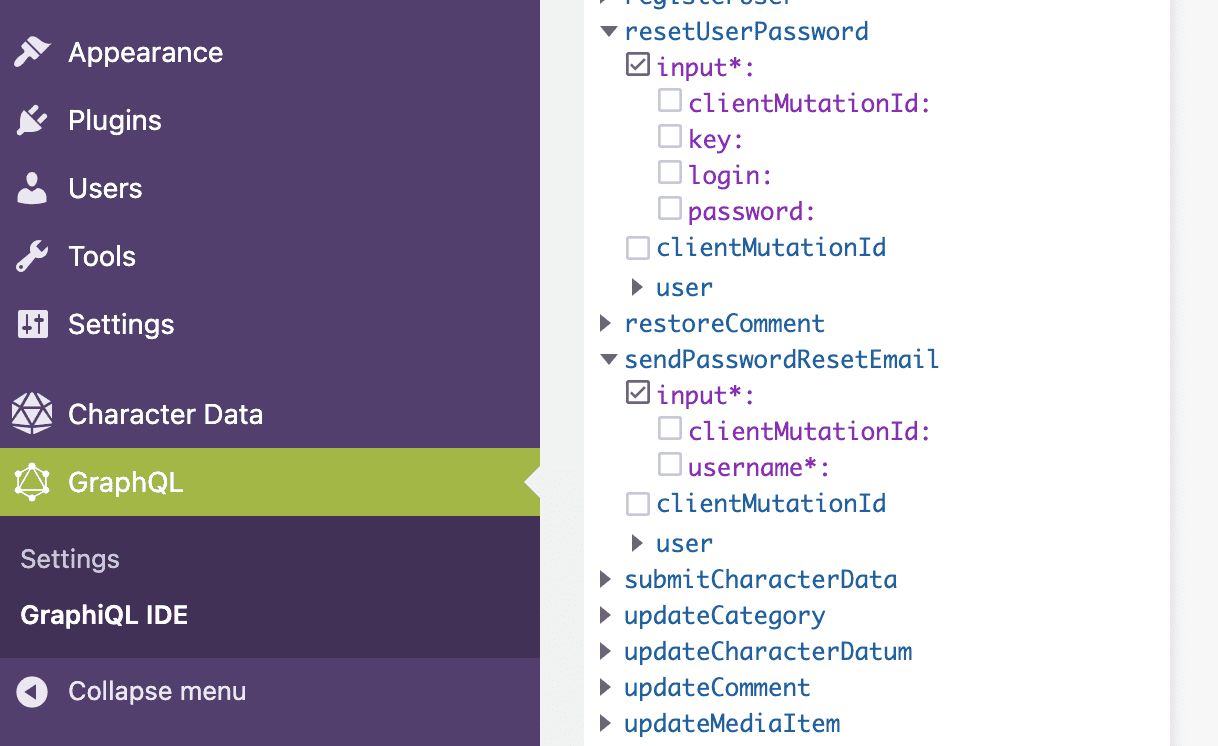Click the GraphQL logo icon
Viewport: 1218px width, 746px height.
[x=32, y=482]
